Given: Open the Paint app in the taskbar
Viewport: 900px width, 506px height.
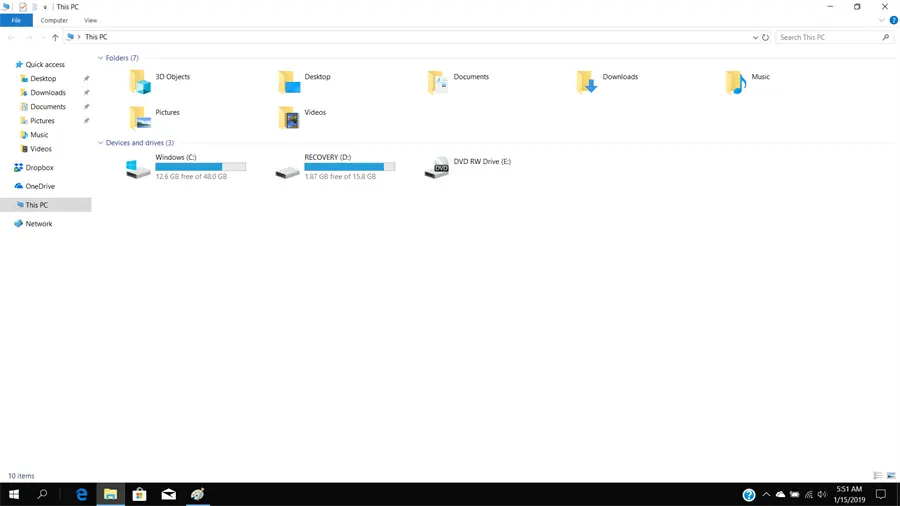Looking at the screenshot, I should click(197, 494).
